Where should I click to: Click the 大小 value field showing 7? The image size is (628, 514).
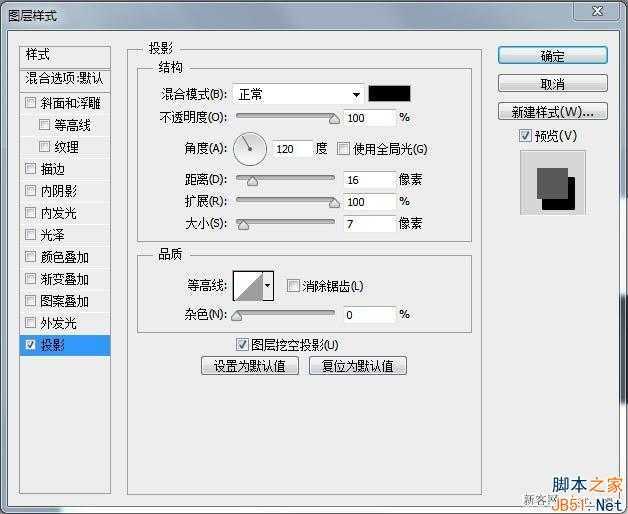pyautogui.click(x=370, y=224)
